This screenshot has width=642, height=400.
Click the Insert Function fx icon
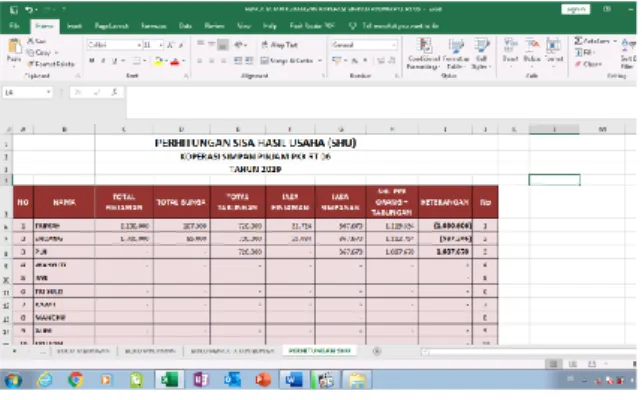click(x=115, y=93)
